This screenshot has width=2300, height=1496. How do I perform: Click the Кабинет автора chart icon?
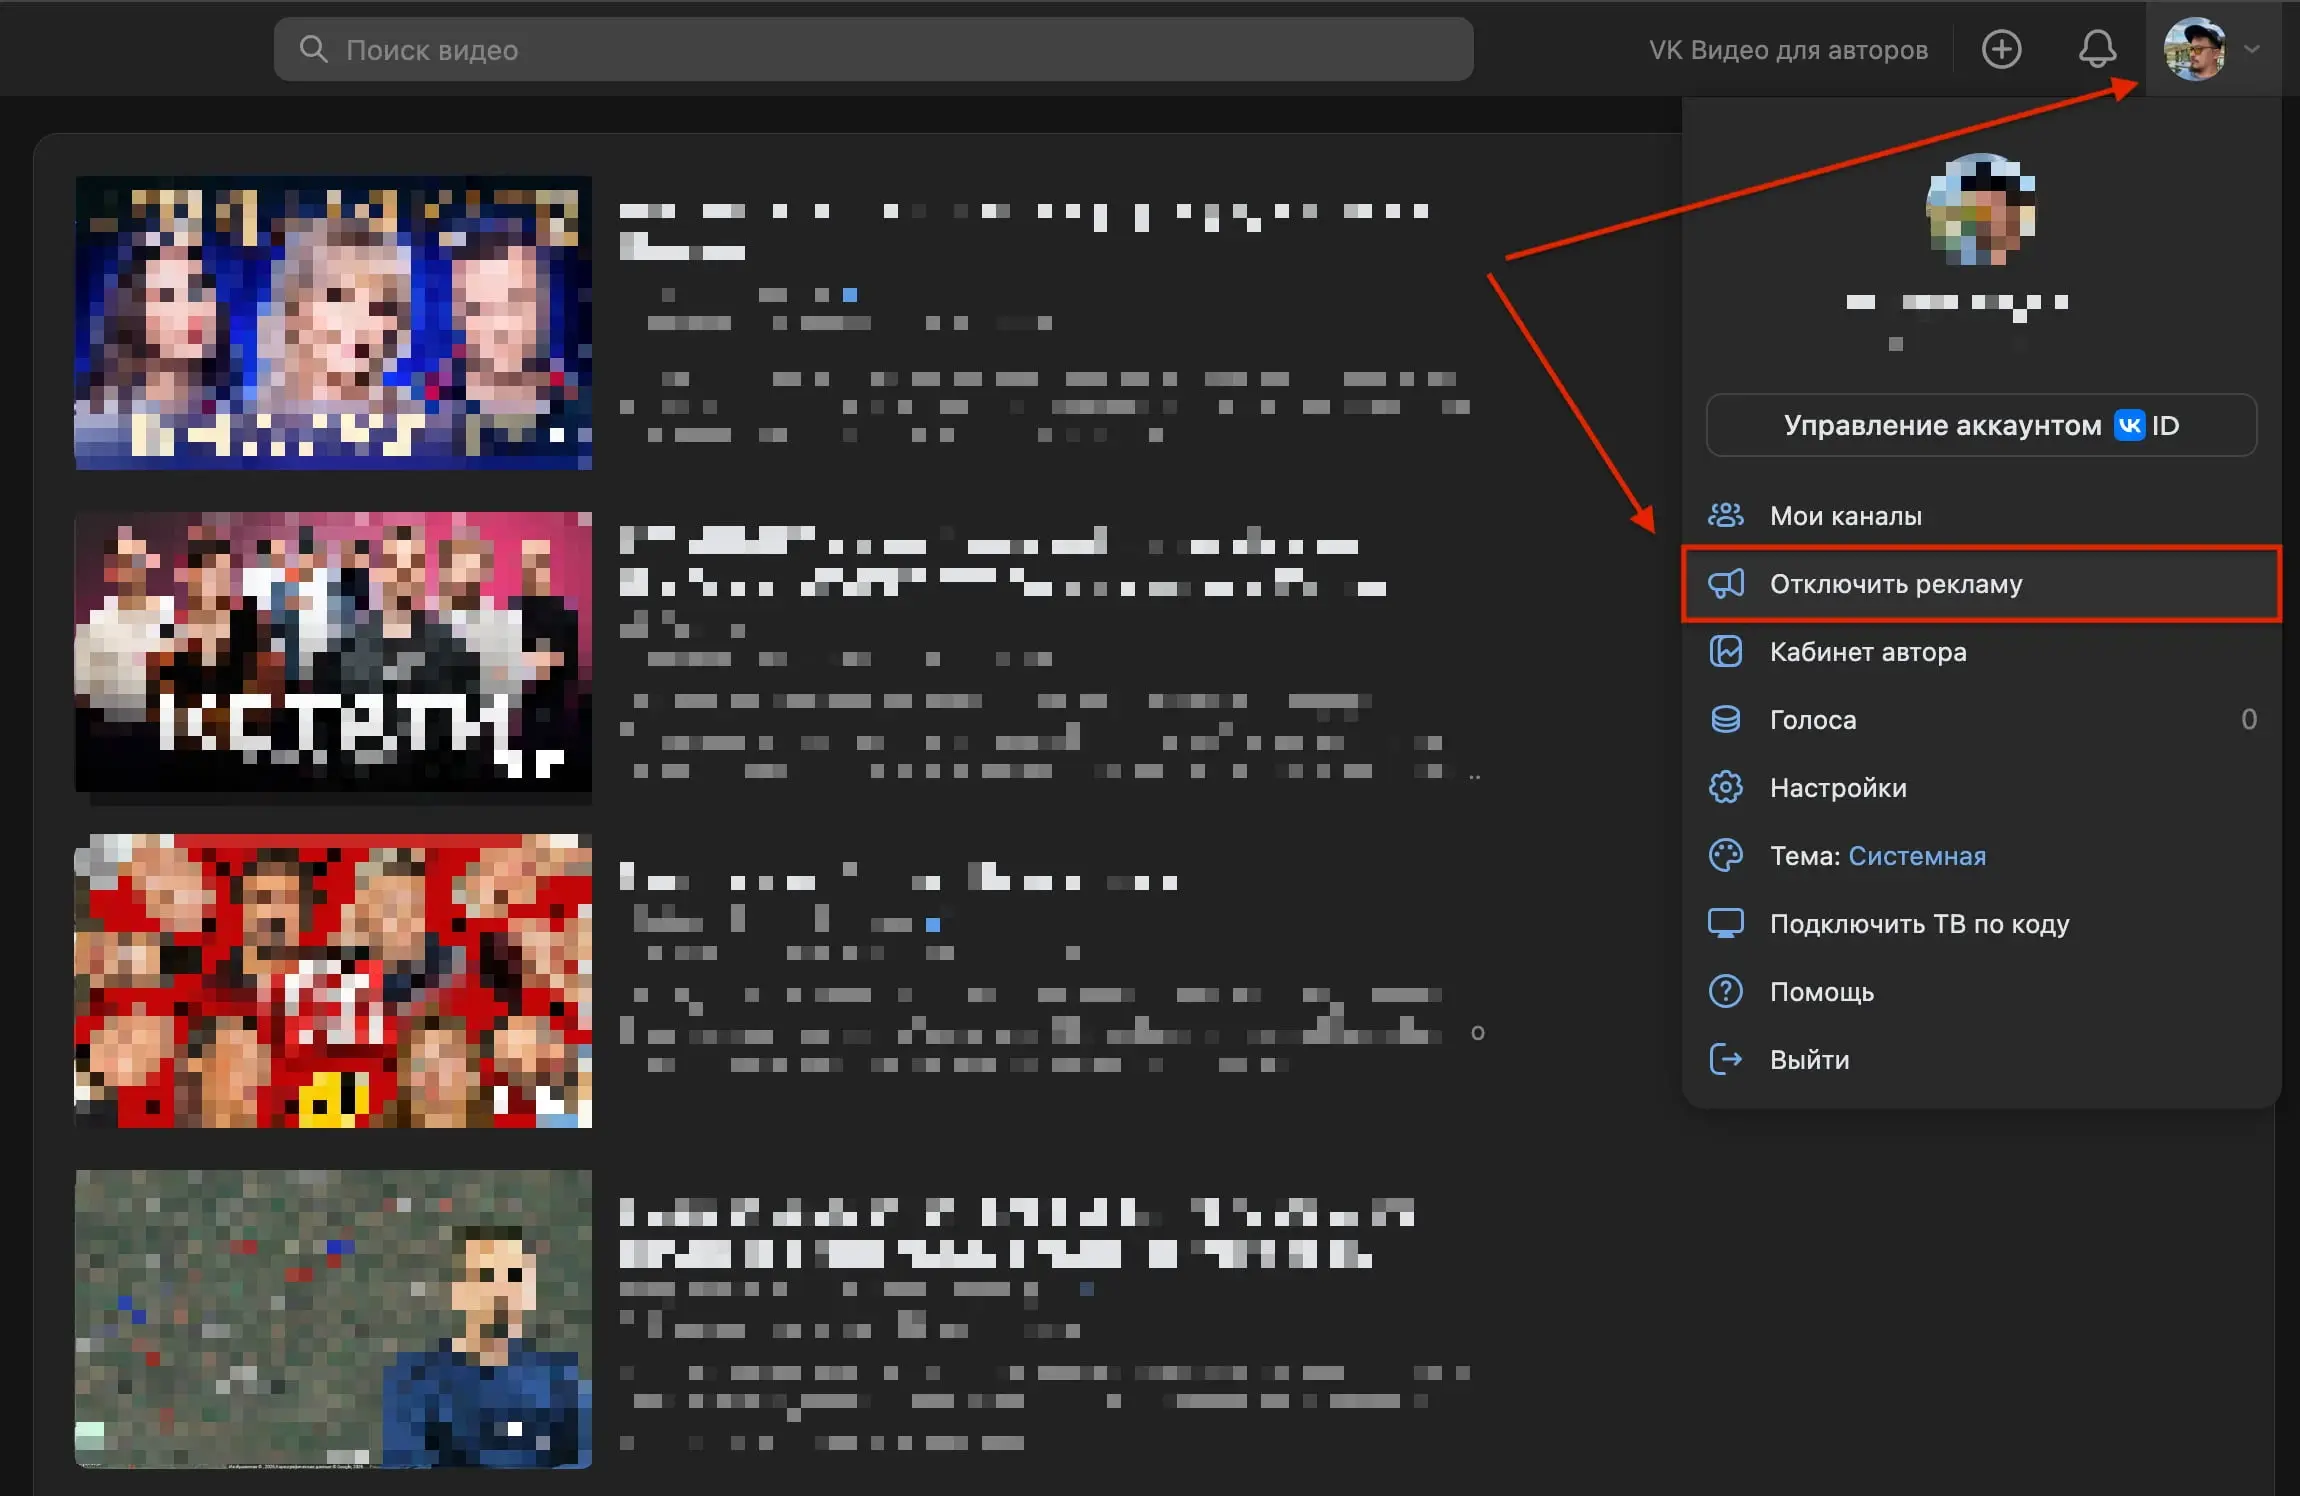point(1725,652)
